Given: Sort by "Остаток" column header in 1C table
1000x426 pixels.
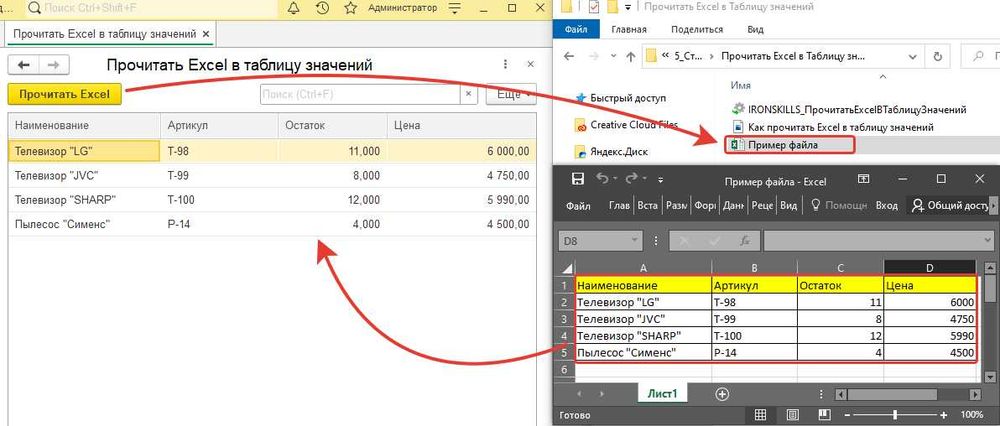Looking at the screenshot, I should point(332,125).
